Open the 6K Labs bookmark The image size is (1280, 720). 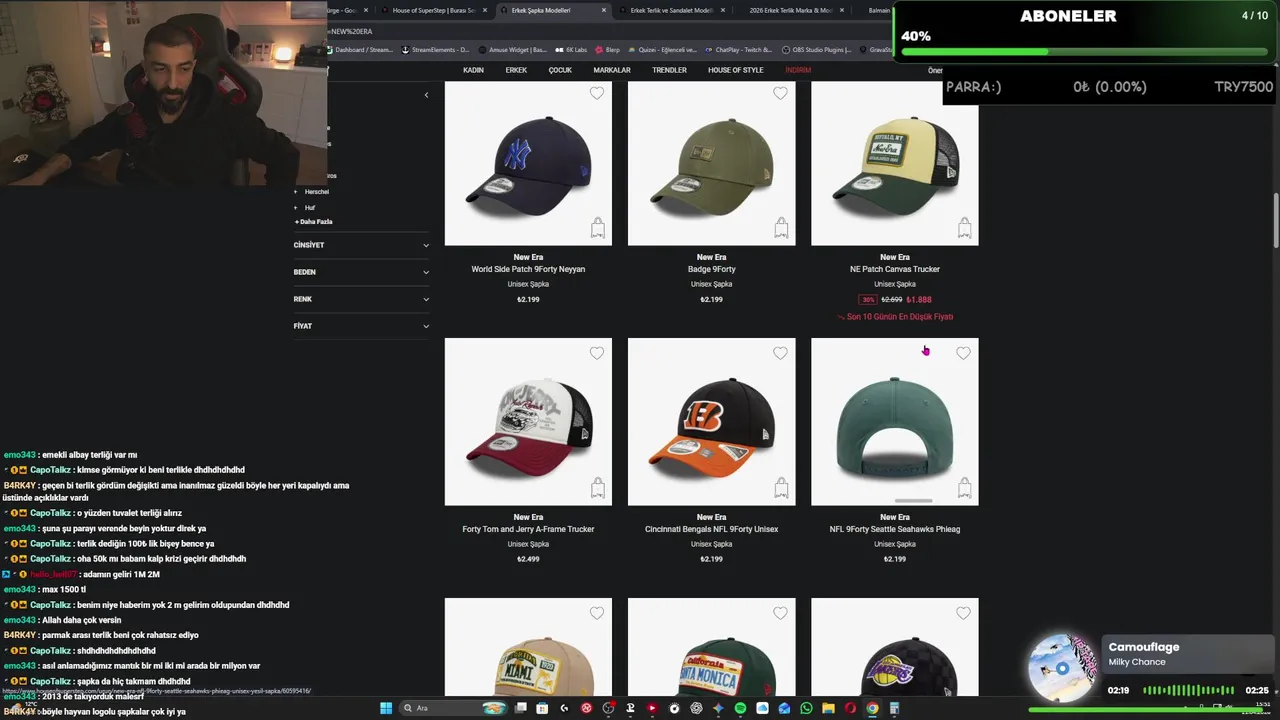point(571,49)
